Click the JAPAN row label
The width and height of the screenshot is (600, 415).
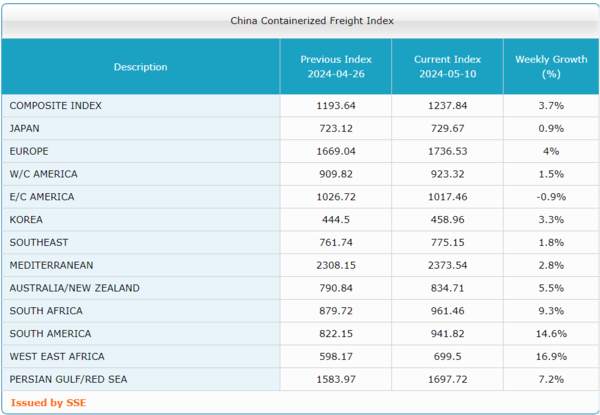pyautogui.click(x=25, y=128)
